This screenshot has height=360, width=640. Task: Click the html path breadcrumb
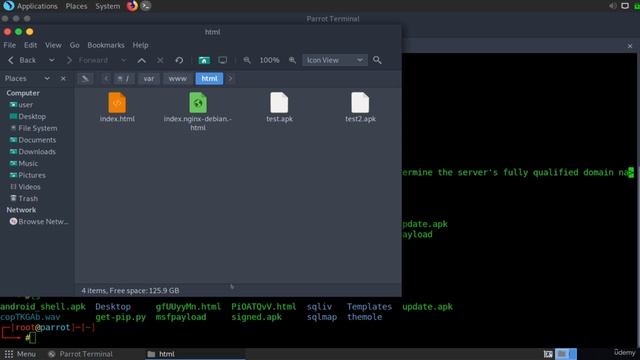(209, 78)
